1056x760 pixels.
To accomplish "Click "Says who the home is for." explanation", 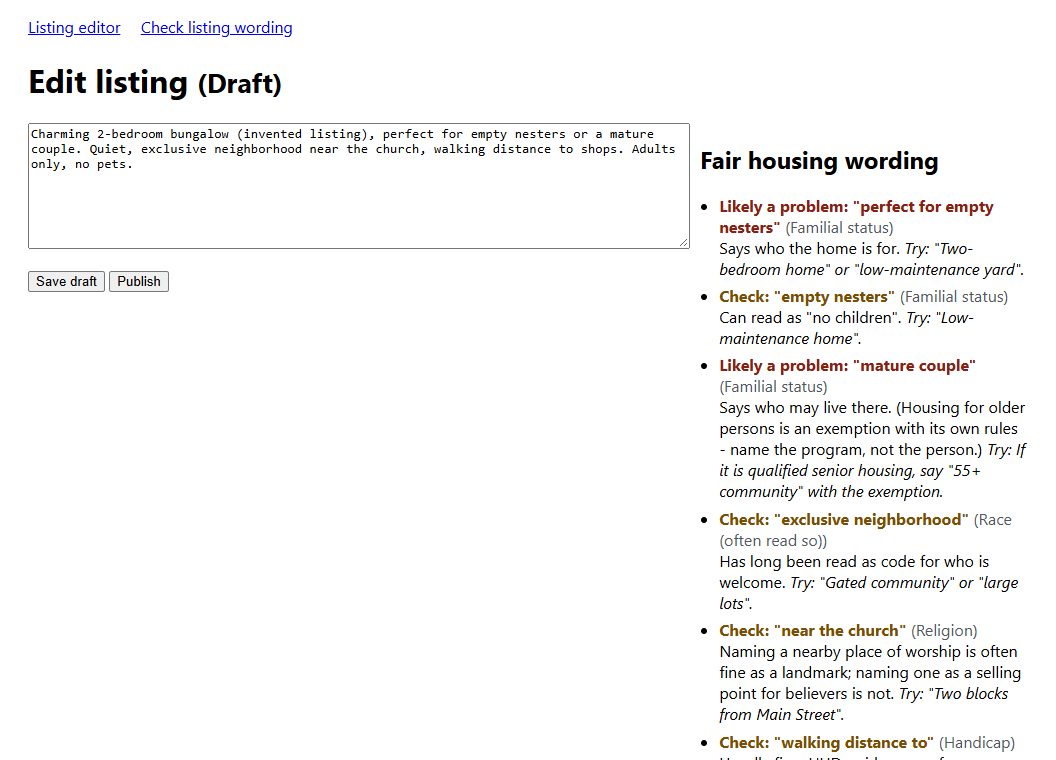I will tap(810, 249).
